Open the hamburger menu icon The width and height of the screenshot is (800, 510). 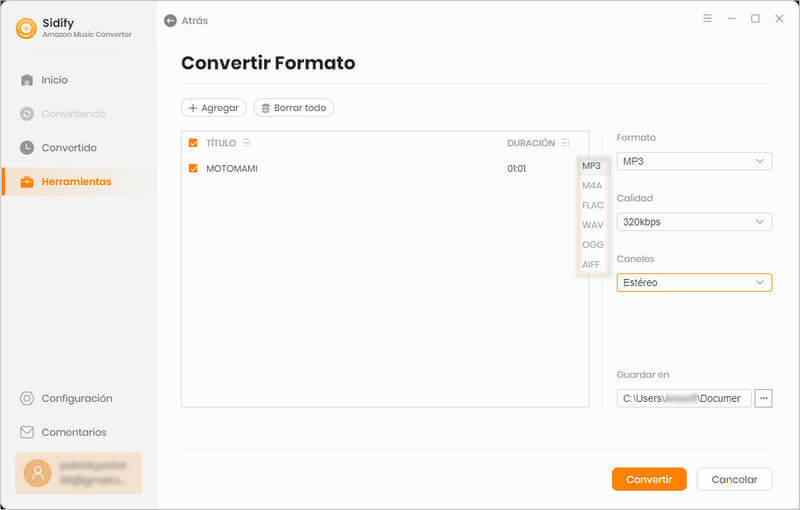(x=707, y=18)
